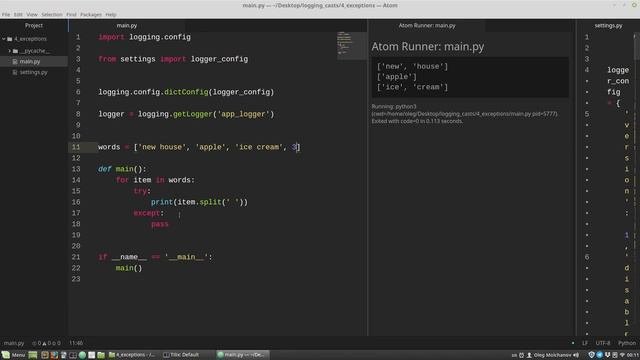640x360 pixels.
Task: Click the 'from settings import logger_config' line
Action: coord(173,59)
